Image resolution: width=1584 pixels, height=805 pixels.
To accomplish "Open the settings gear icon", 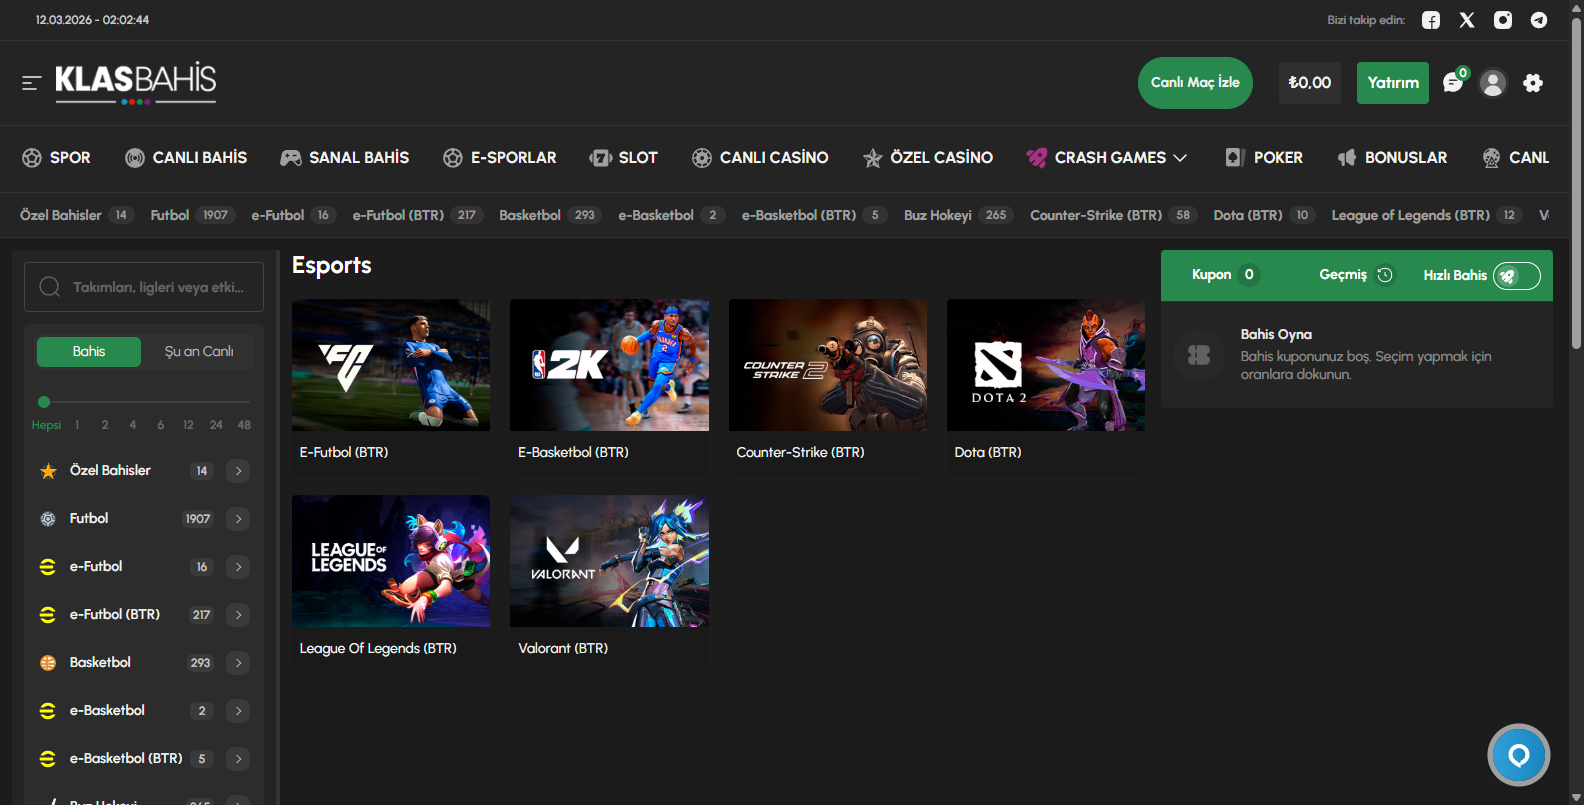I will coord(1533,83).
